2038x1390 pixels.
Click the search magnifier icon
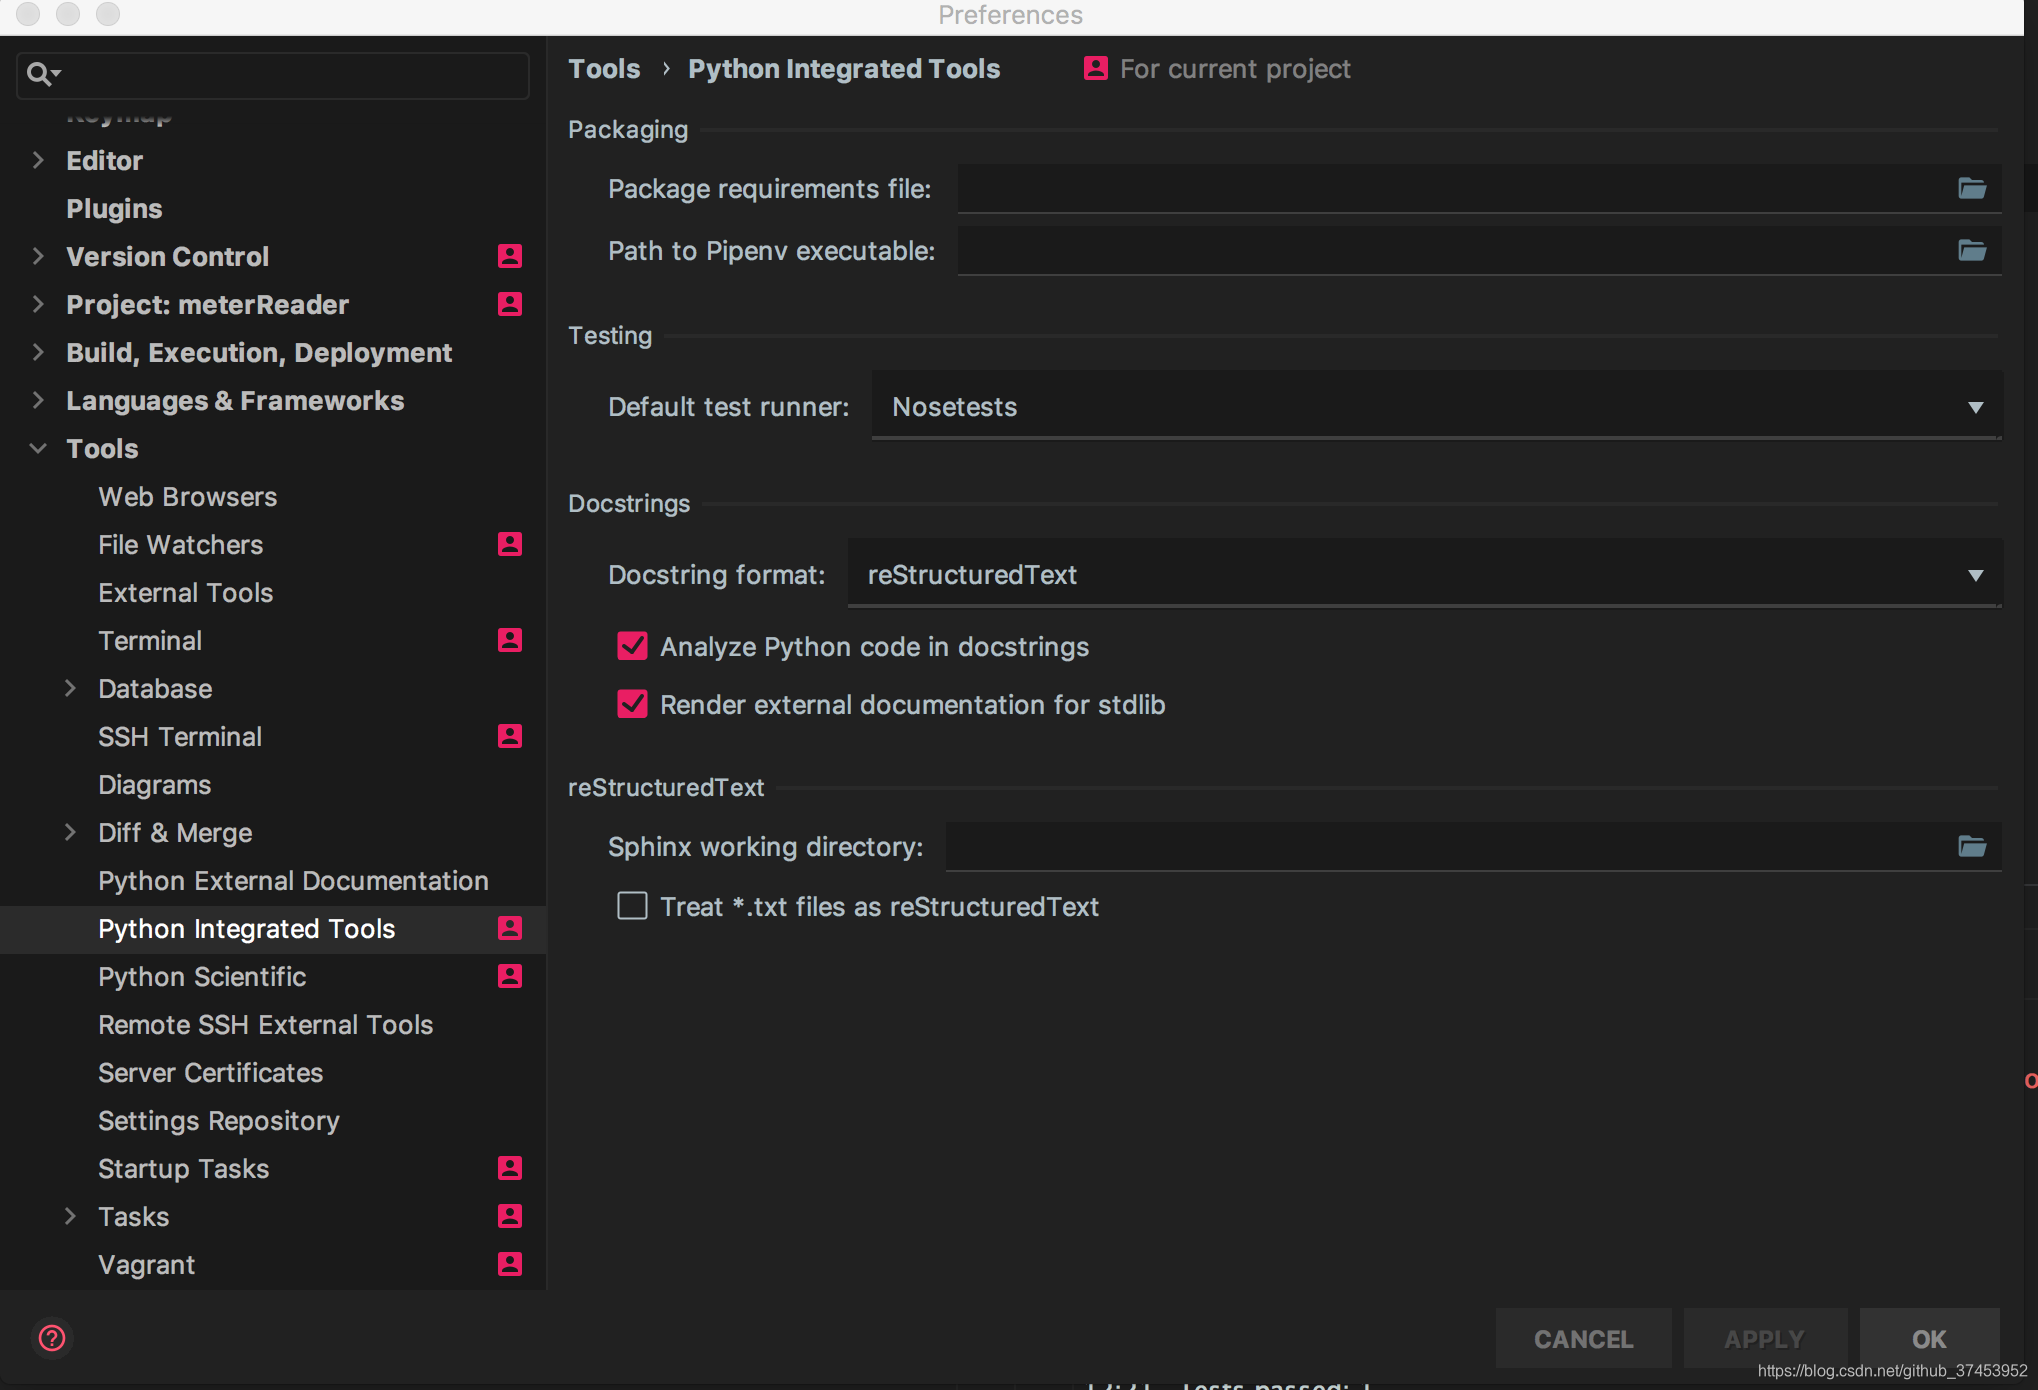point(40,74)
